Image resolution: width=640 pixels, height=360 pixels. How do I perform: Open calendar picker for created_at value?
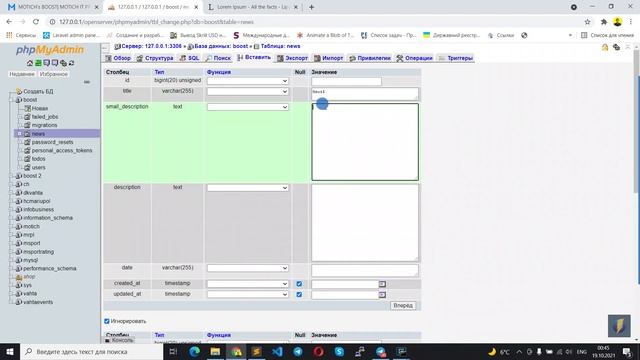point(382,284)
